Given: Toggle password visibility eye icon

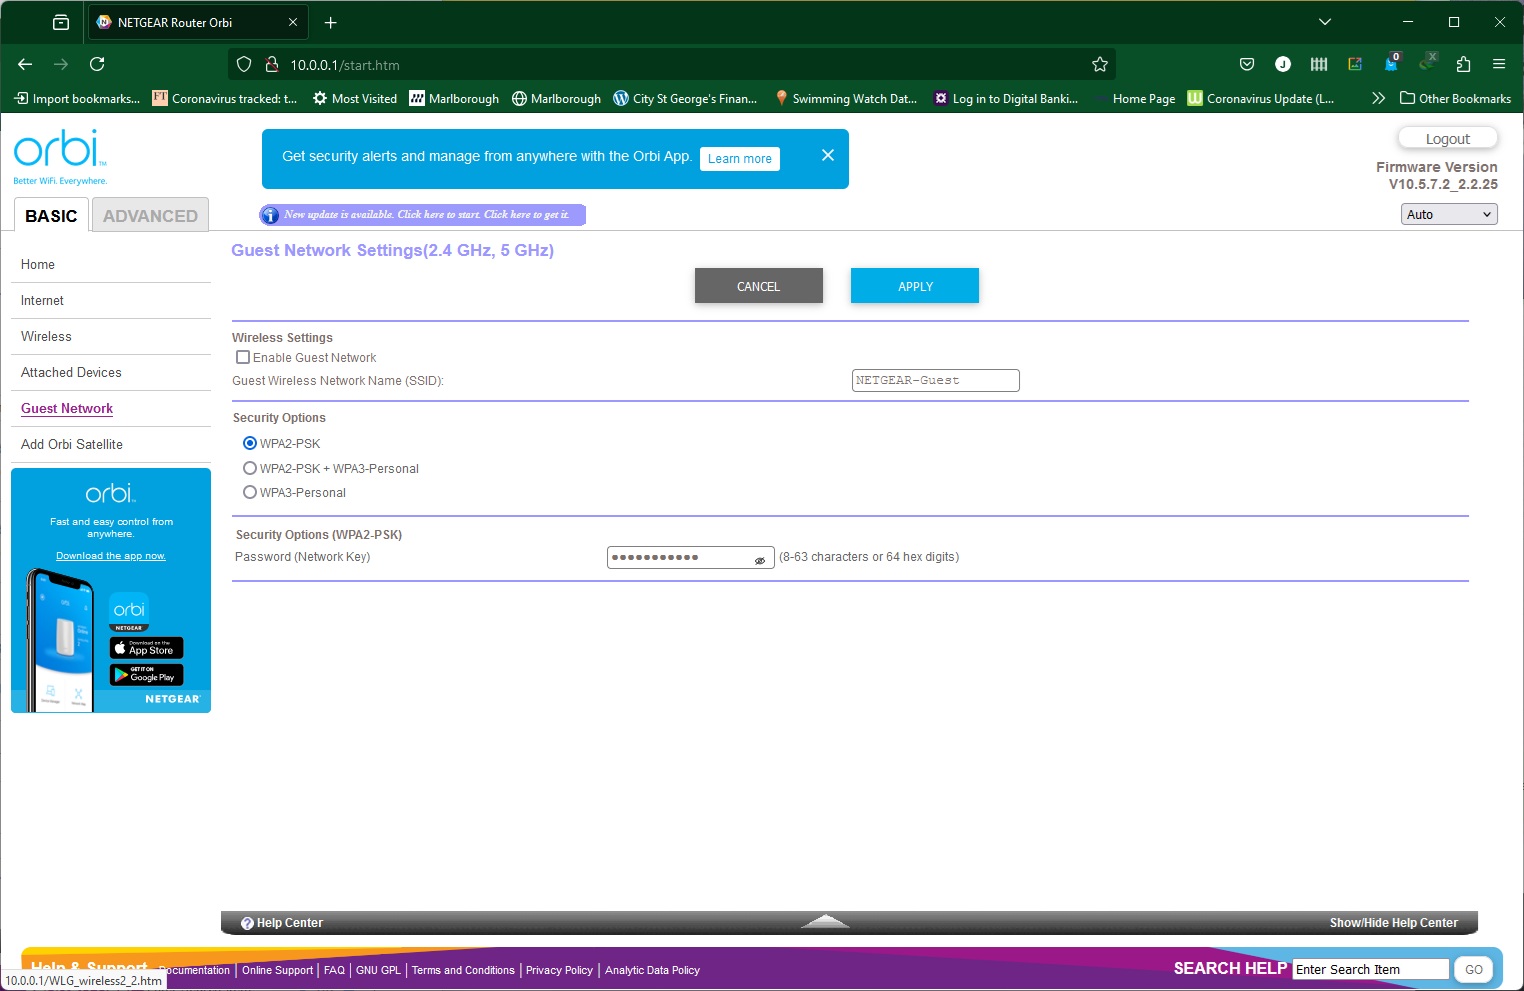Looking at the screenshot, I should pos(760,561).
